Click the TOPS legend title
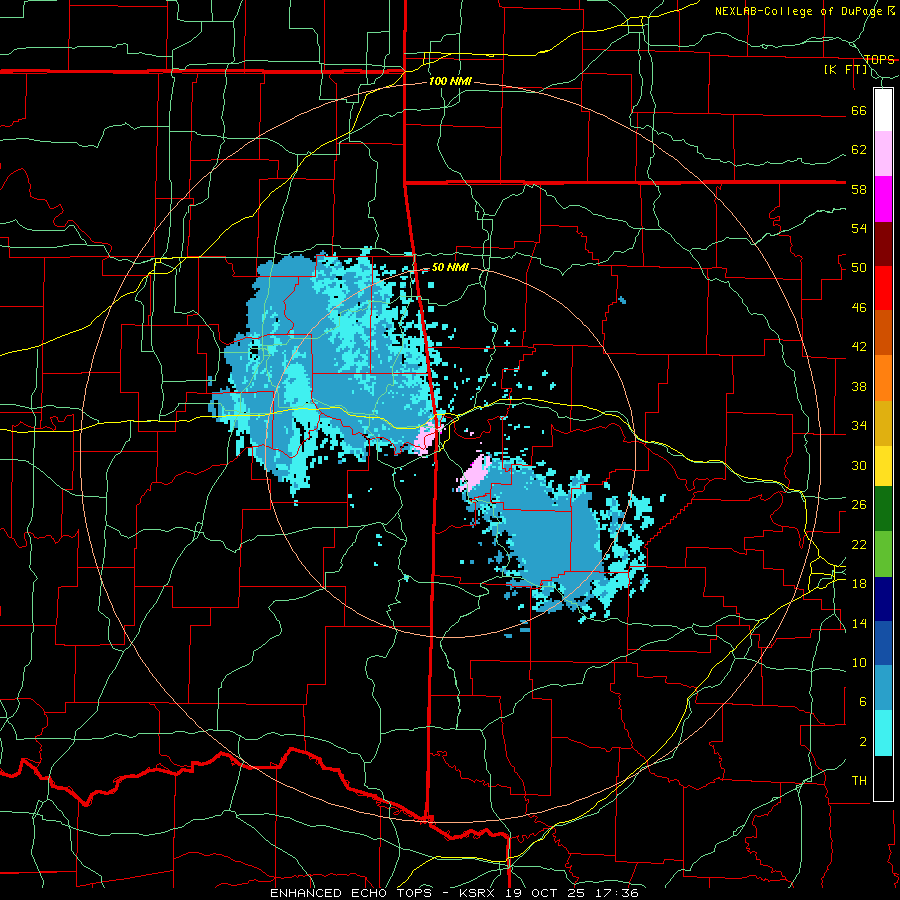This screenshot has height=900, width=900. [879, 59]
